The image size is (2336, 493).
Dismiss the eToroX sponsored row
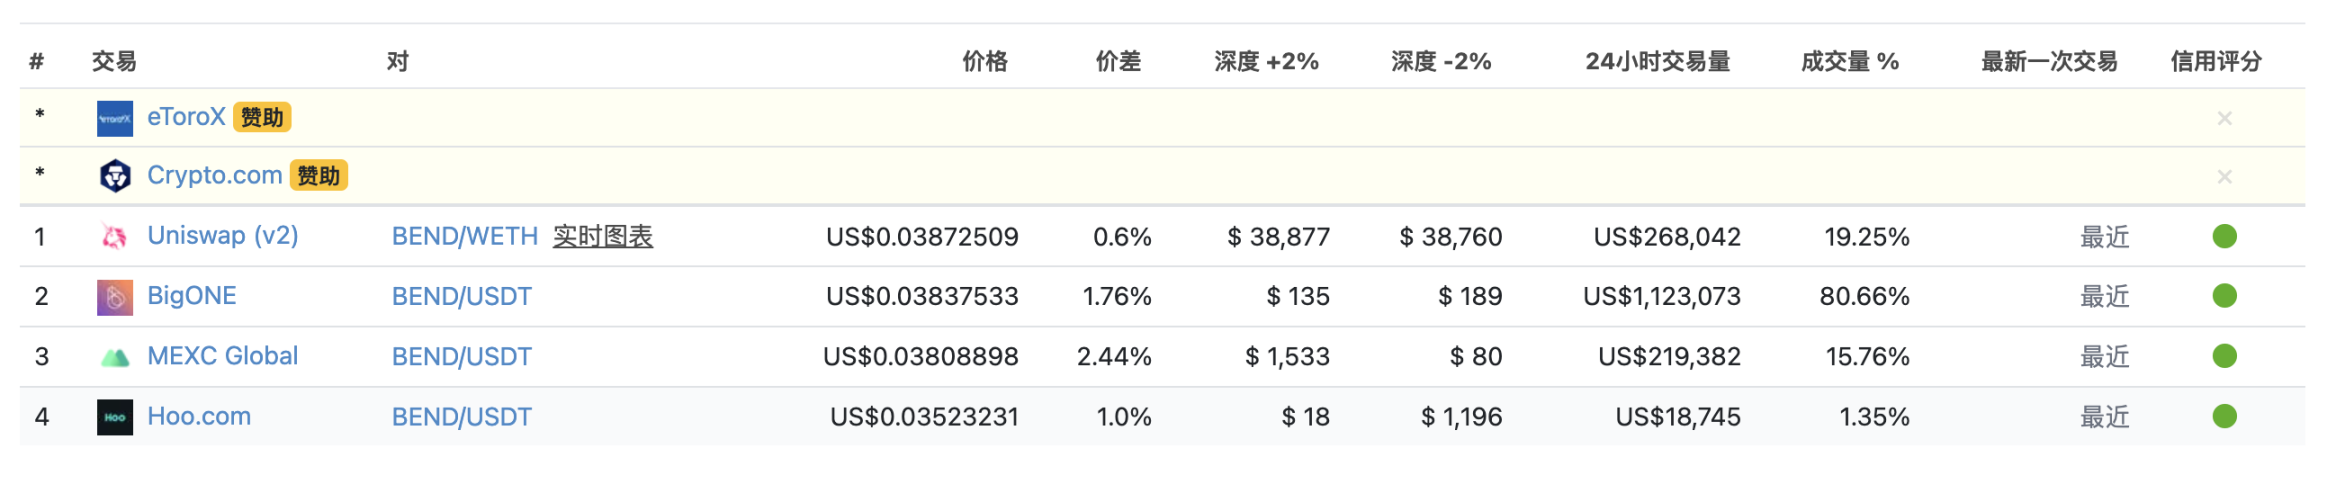(x=2224, y=118)
